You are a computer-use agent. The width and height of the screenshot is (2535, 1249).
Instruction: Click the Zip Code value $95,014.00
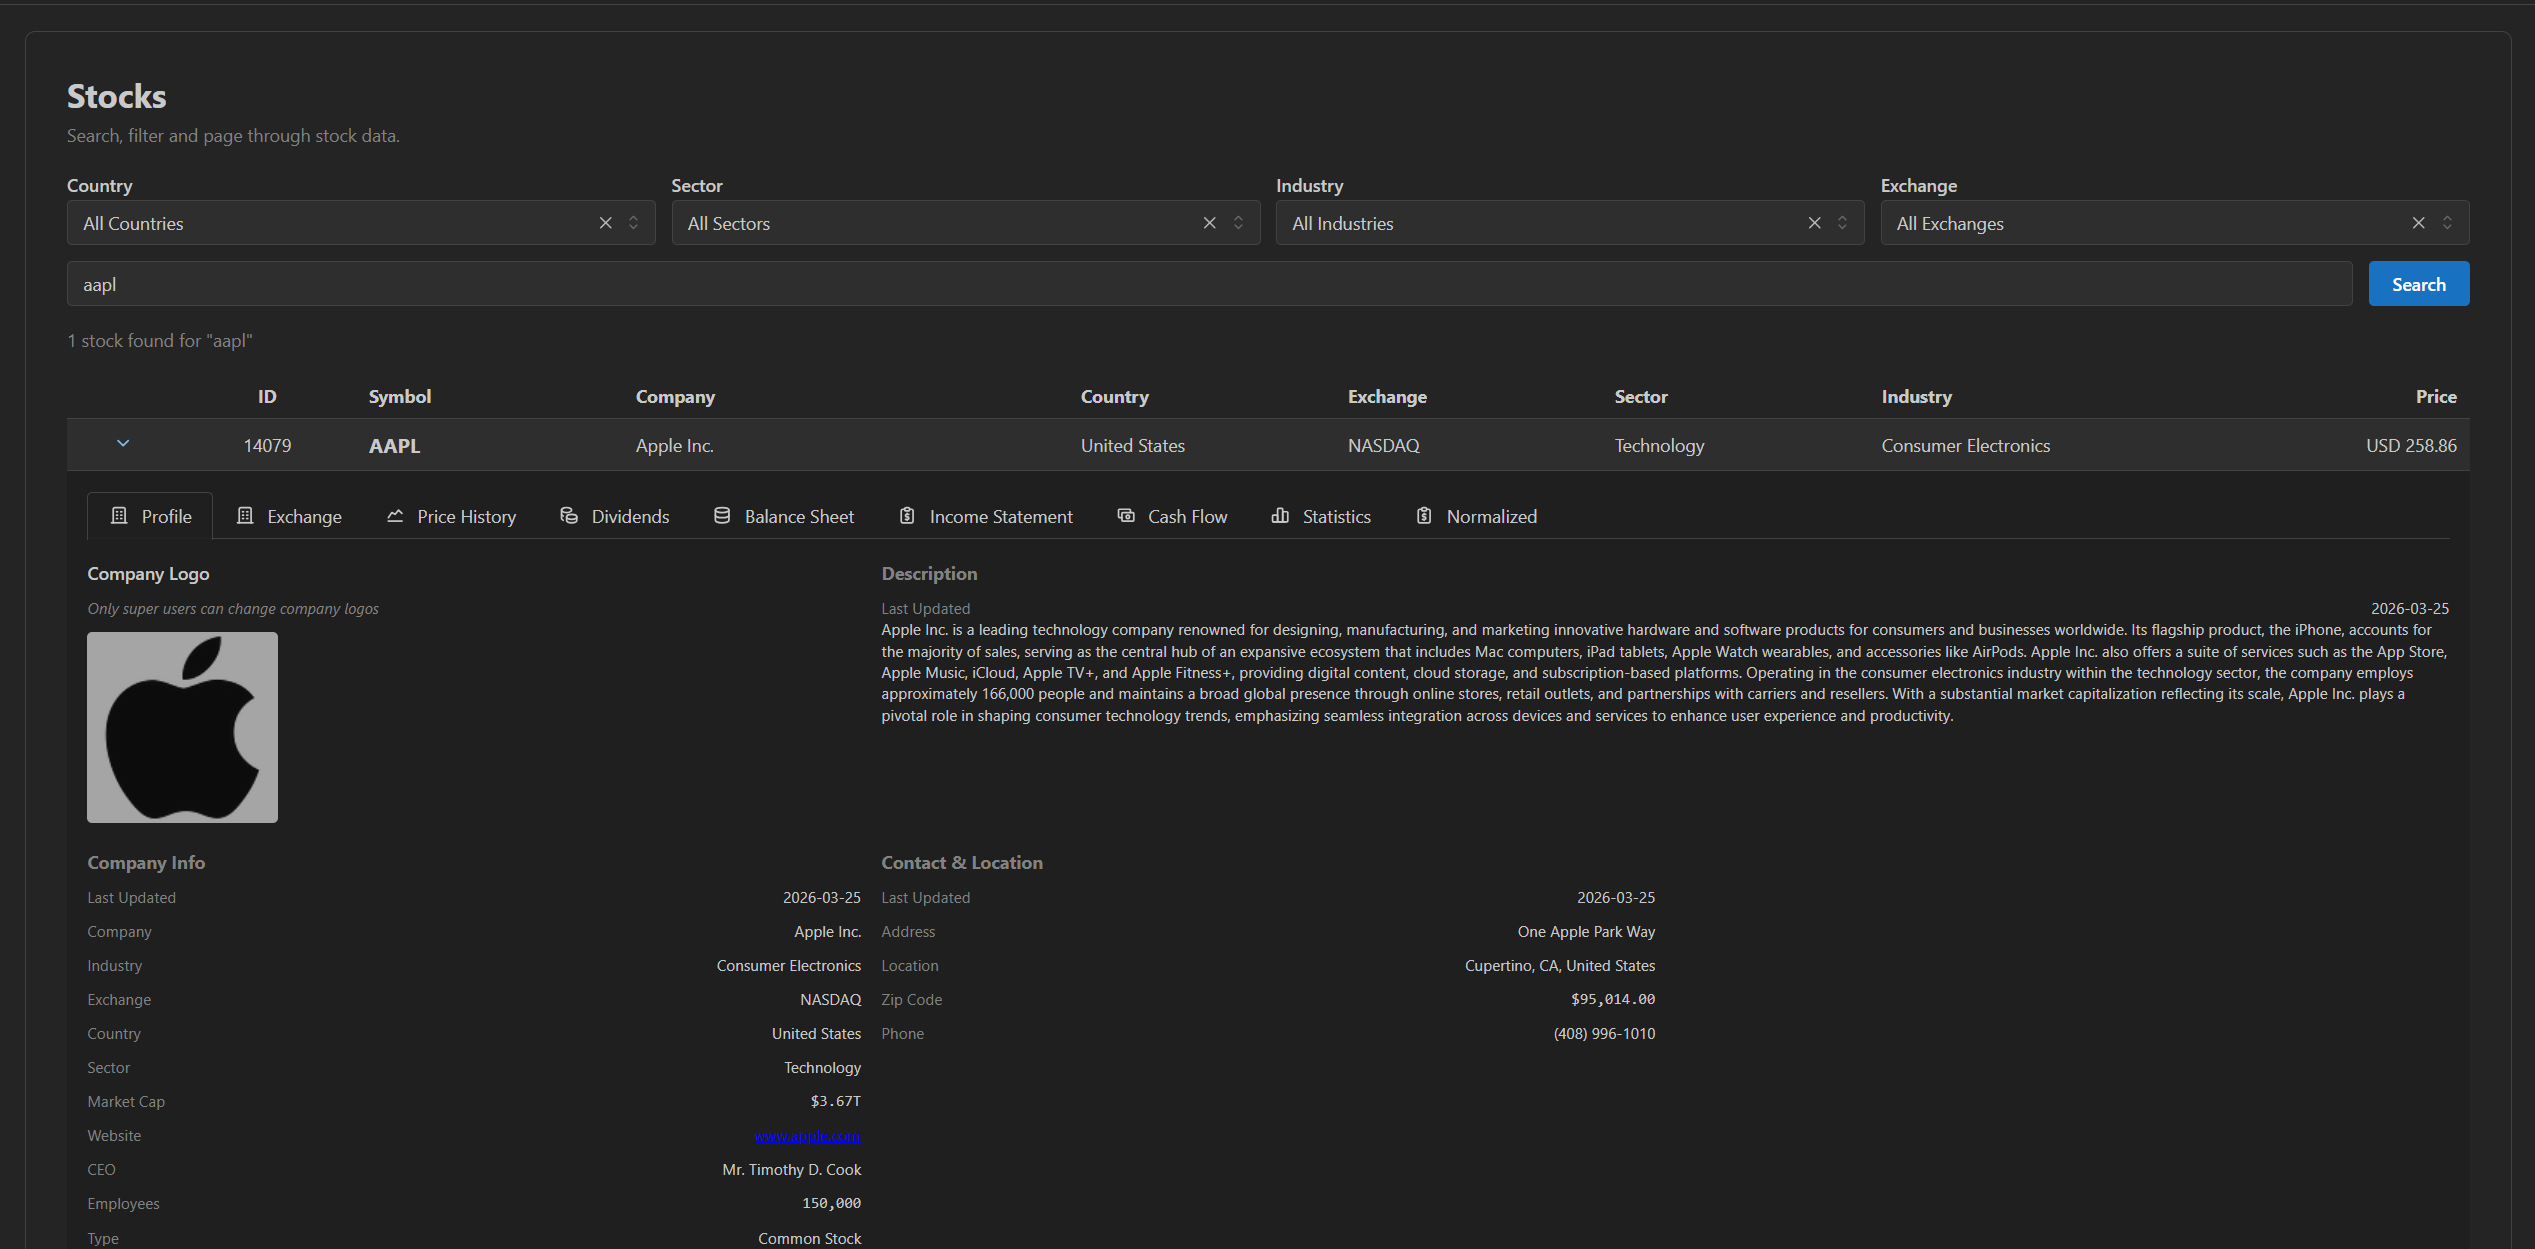click(x=1612, y=999)
